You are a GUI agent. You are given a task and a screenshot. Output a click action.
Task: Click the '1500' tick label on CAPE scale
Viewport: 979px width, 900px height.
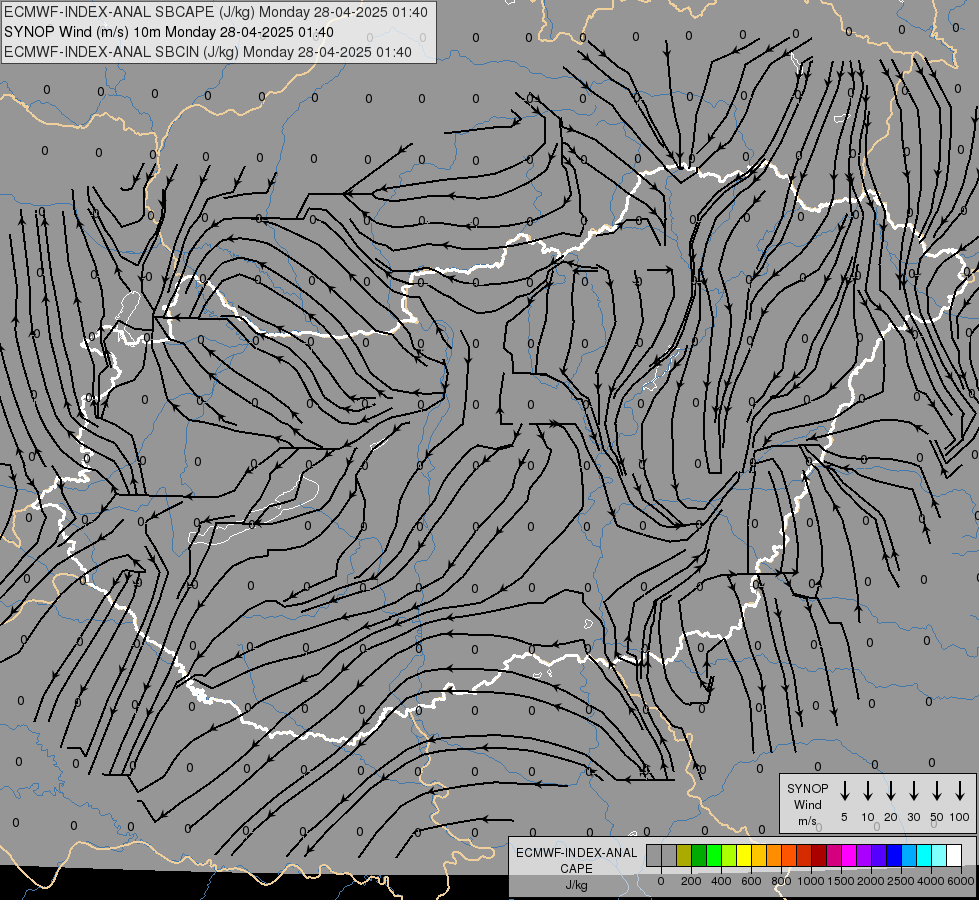click(841, 881)
